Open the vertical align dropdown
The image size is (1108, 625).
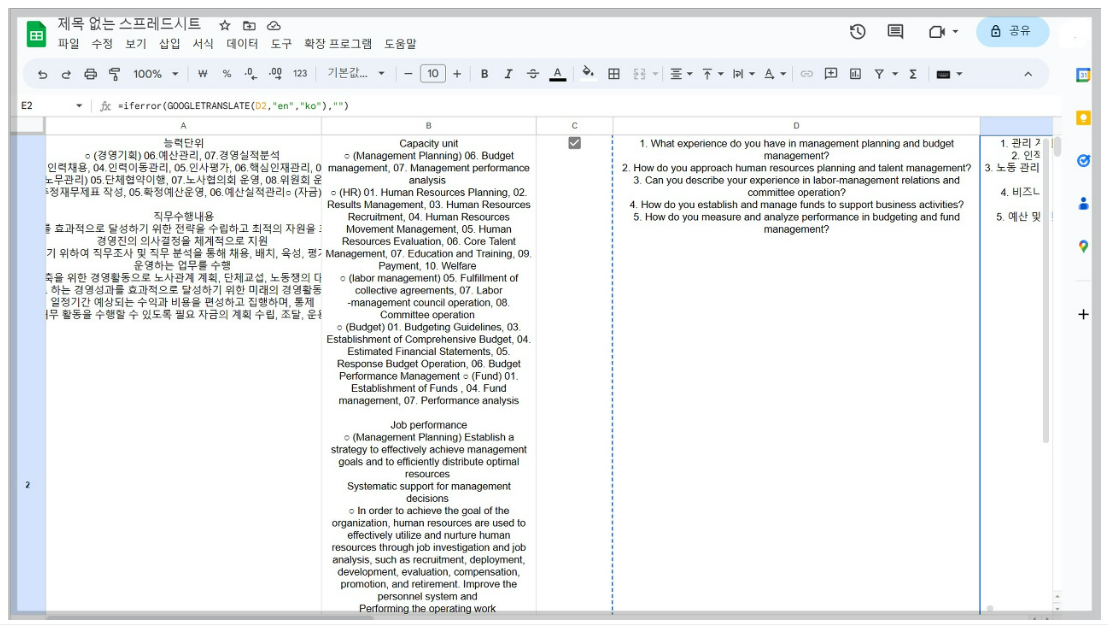click(712, 74)
